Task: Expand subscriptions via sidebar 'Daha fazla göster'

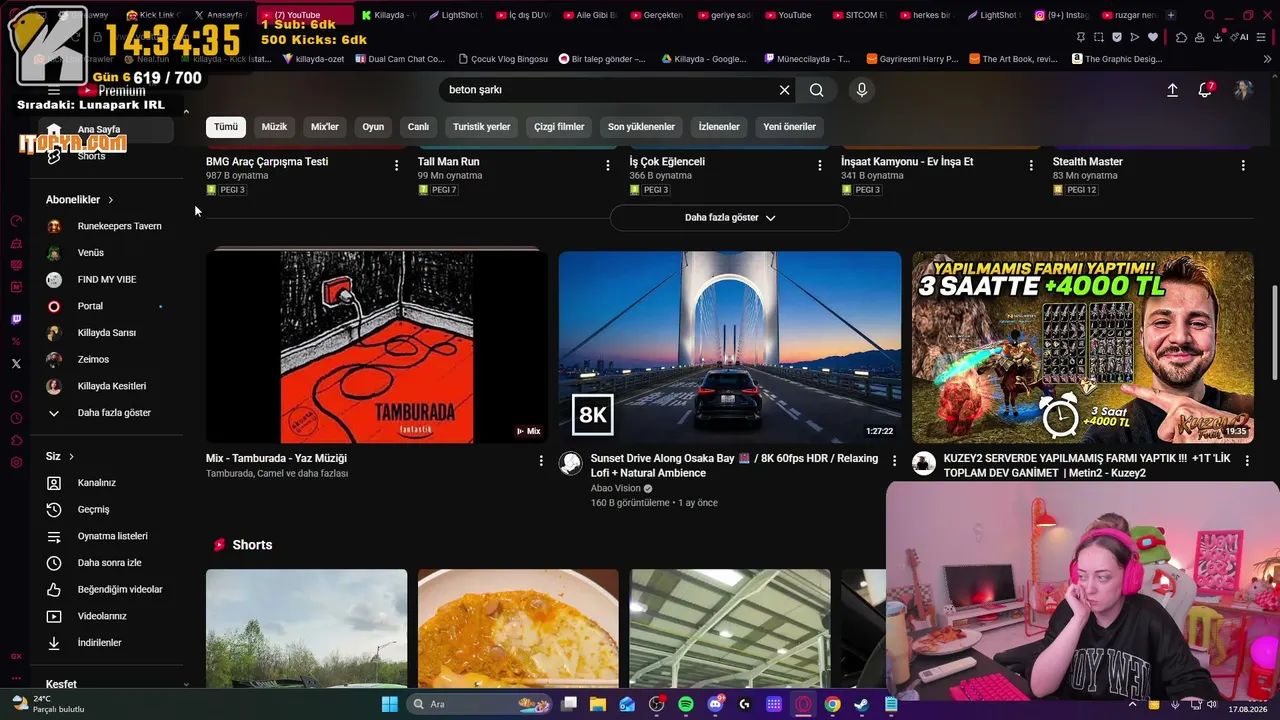Action: click(x=107, y=413)
